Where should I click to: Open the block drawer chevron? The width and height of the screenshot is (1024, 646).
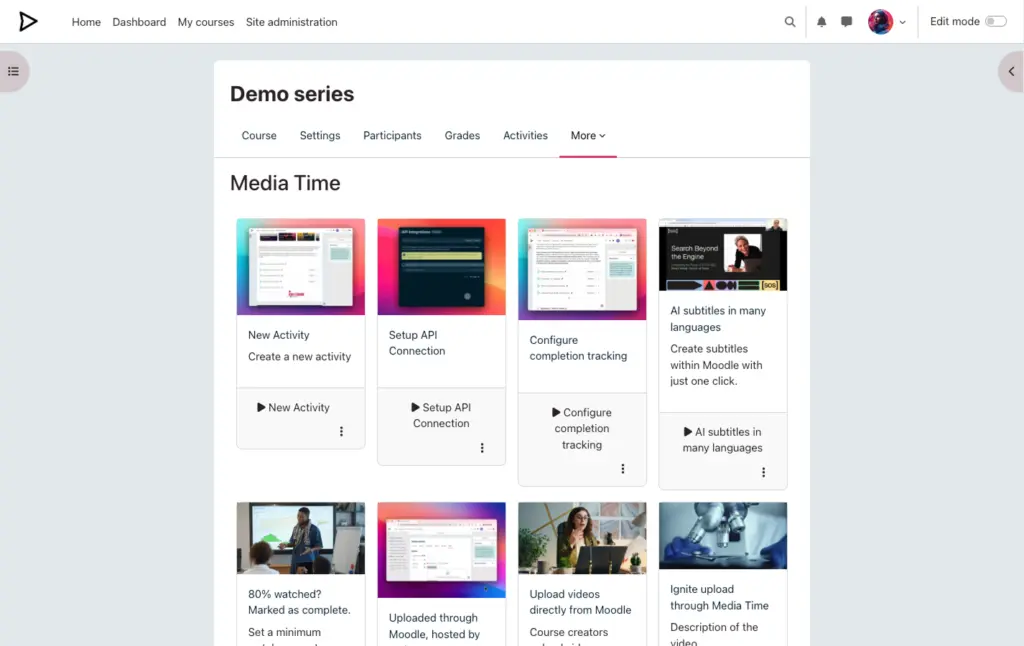[1012, 71]
